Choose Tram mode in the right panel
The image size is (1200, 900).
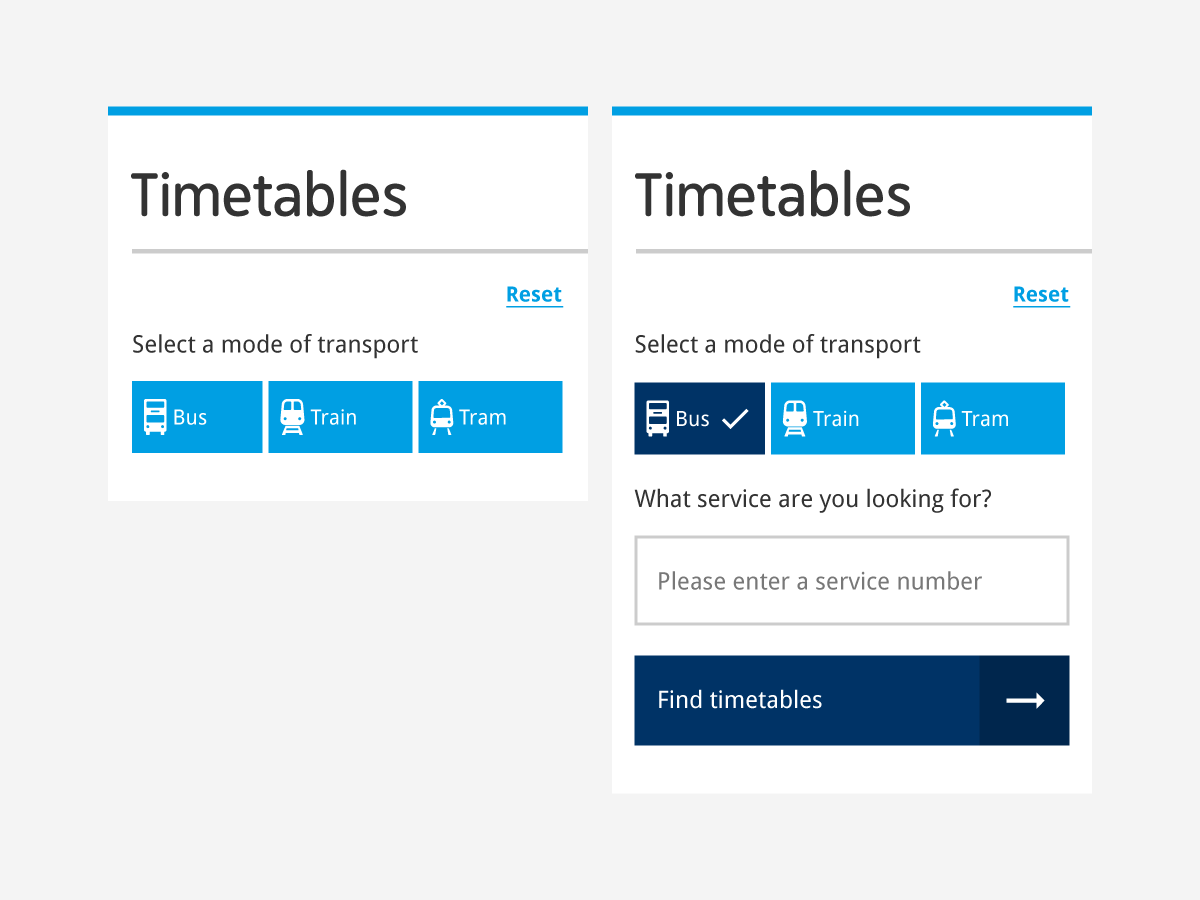993,418
